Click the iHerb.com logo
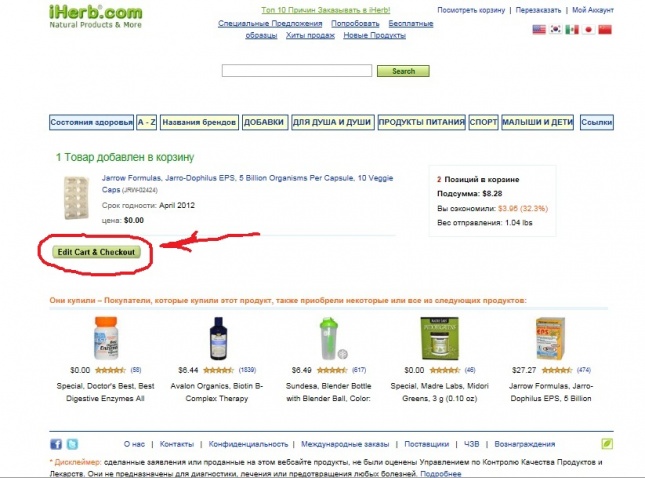This screenshot has height=478, width=645. tap(95, 16)
